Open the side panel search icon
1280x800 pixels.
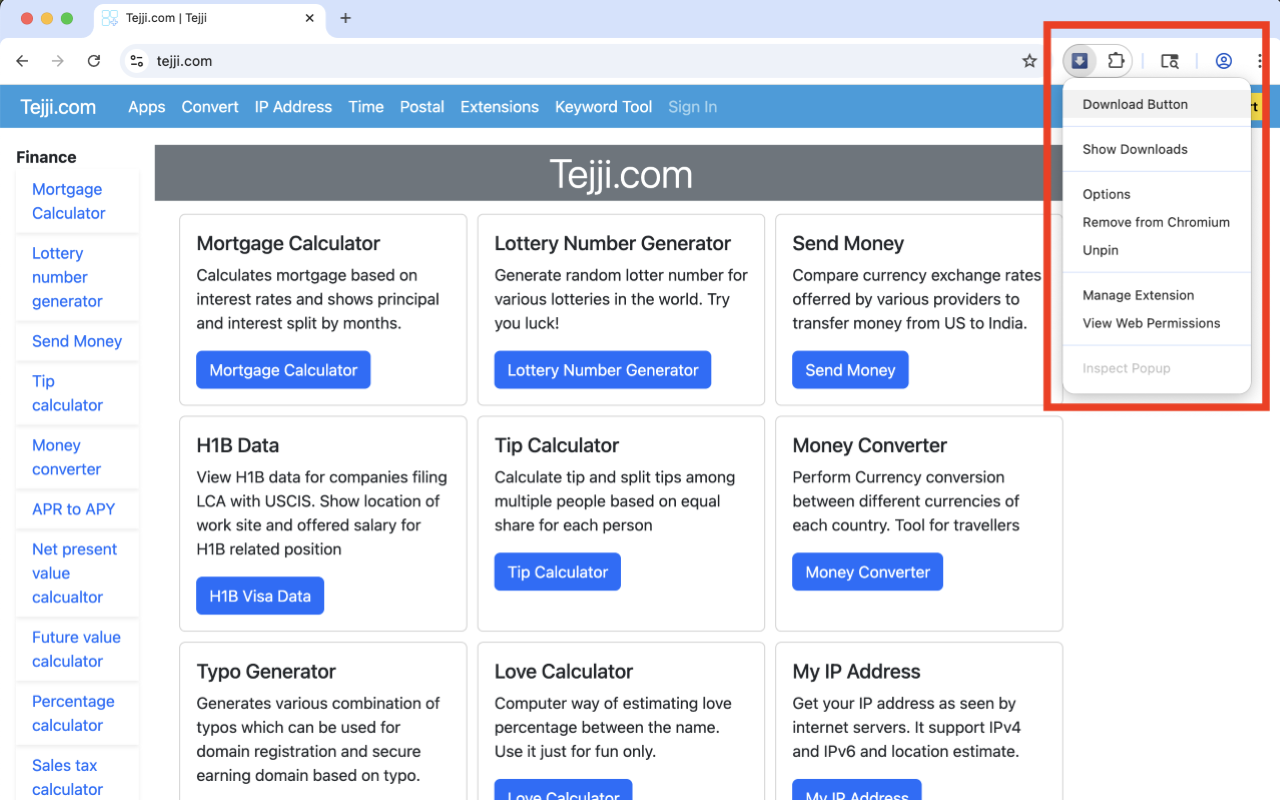(1169, 61)
